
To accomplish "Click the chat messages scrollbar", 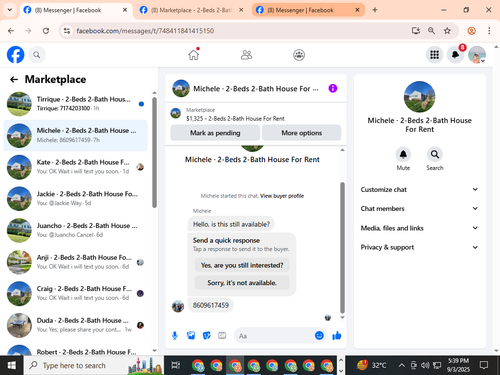I will [x=342, y=247].
